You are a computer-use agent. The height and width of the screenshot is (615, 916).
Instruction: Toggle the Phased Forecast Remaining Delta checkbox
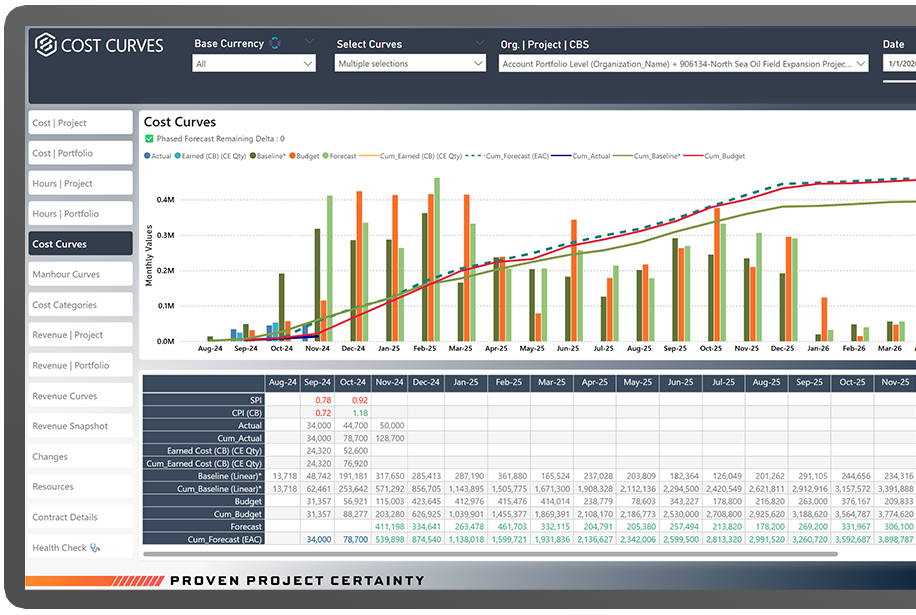149,139
